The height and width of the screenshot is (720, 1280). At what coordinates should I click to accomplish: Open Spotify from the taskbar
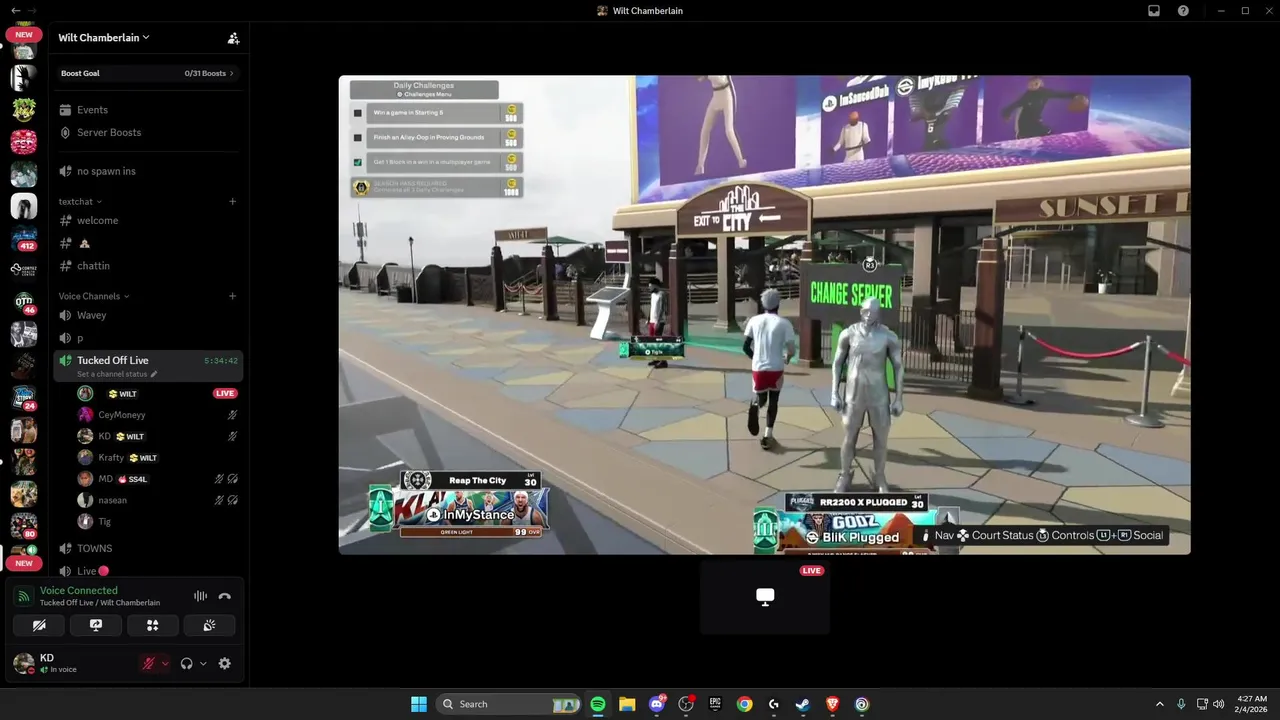tap(598, 704)
